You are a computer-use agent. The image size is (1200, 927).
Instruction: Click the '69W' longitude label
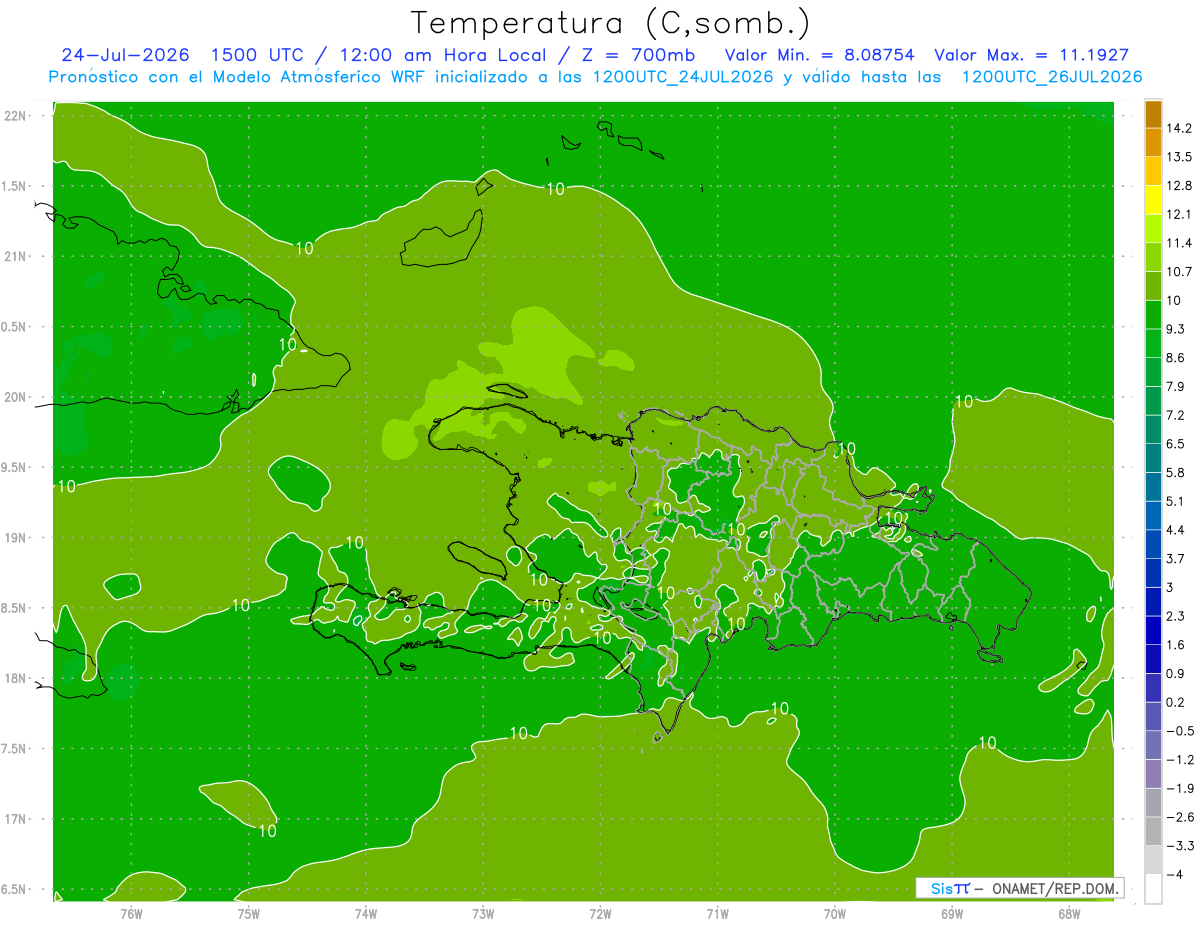click(952, 914)
